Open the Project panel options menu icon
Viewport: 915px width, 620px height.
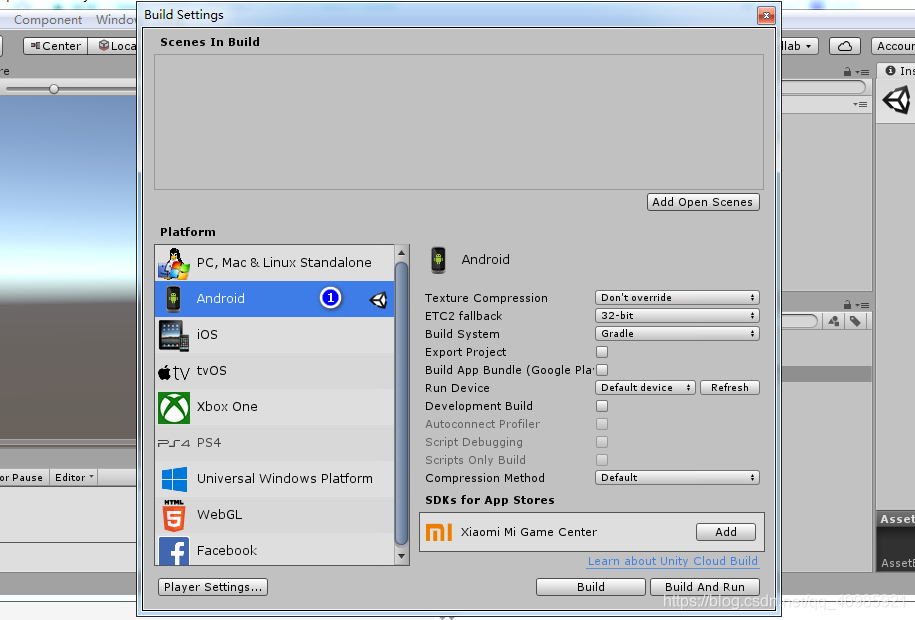862,305
